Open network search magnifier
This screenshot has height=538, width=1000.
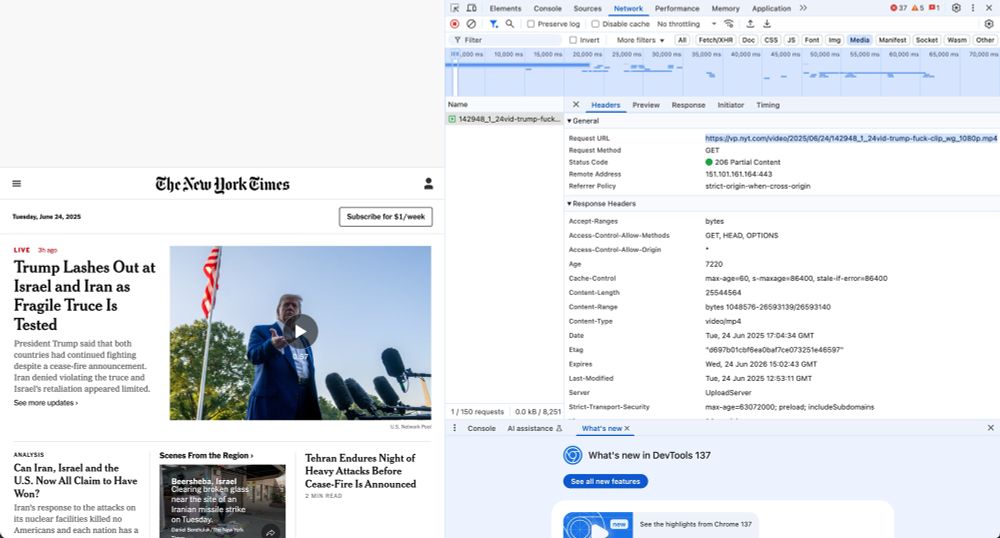(510, 24)
